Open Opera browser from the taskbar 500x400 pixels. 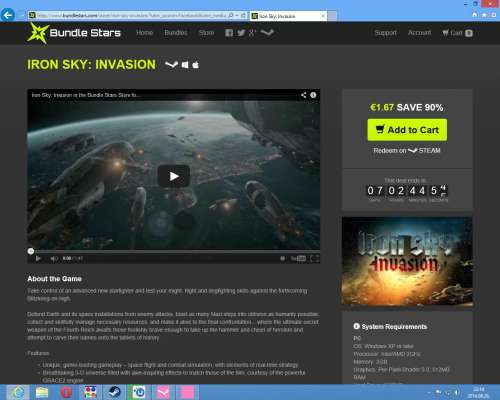tap(66, 392)
